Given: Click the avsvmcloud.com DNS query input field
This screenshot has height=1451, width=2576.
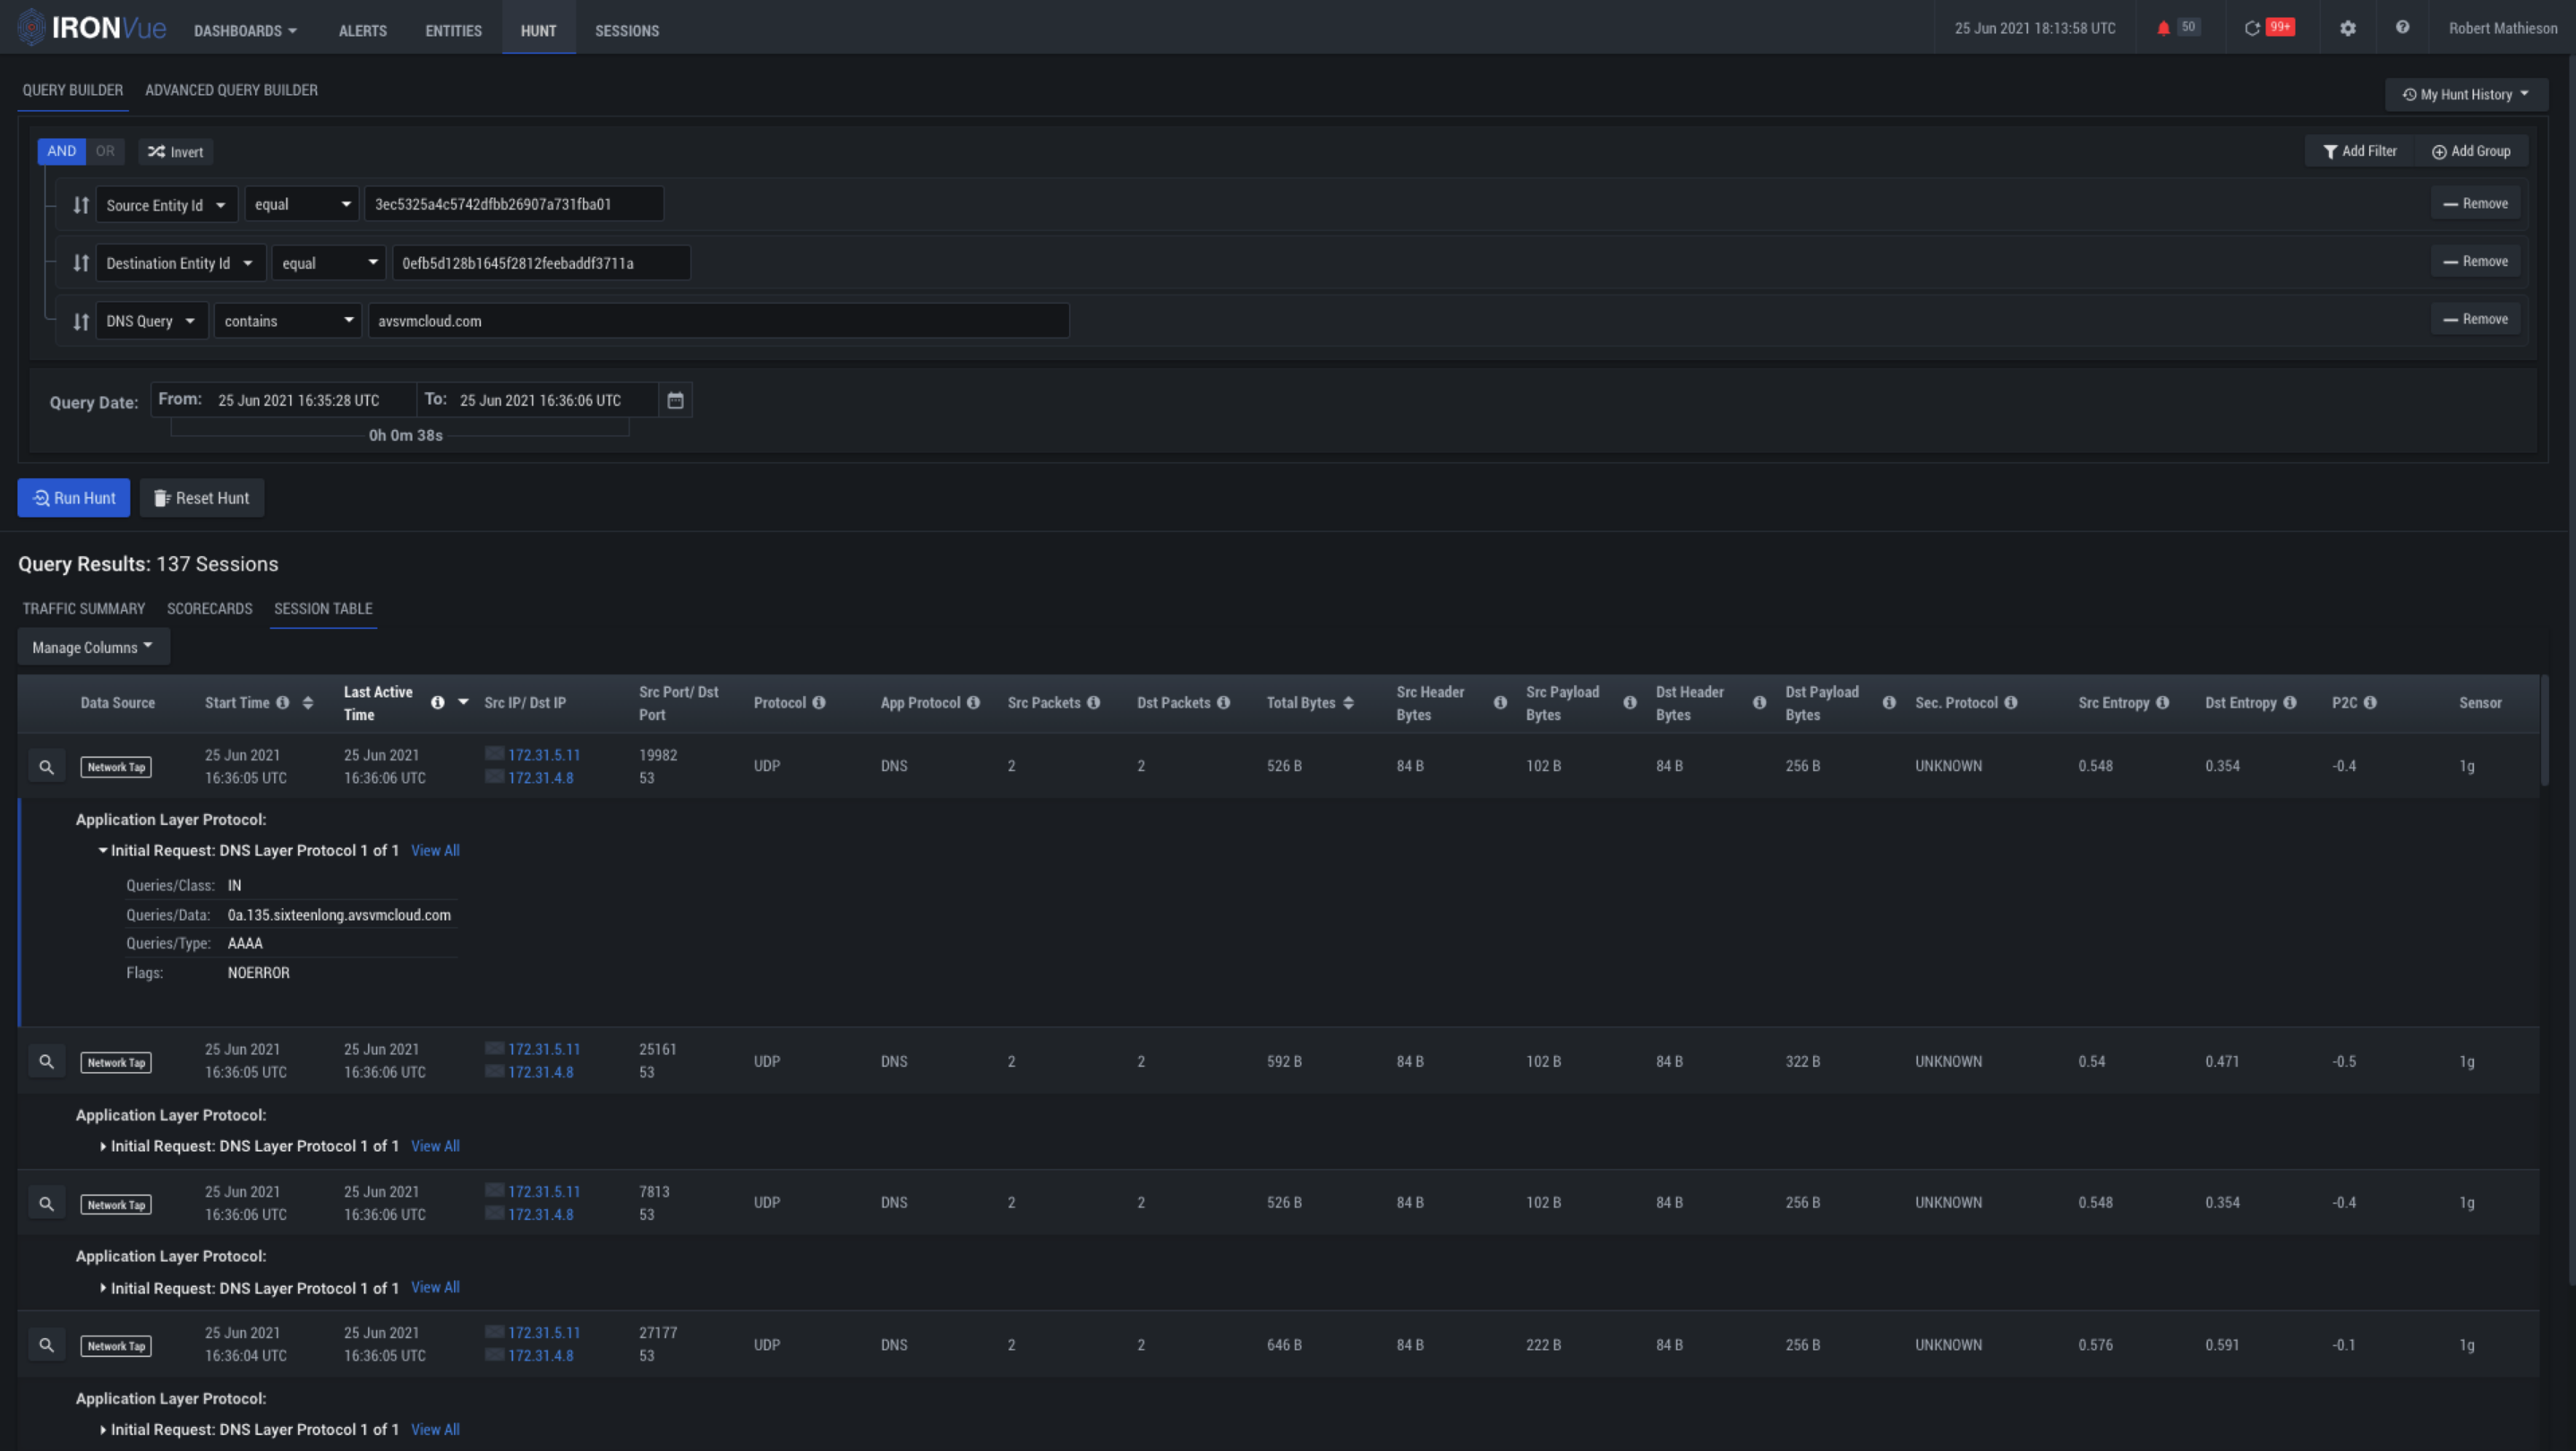Looking at the screenshot, I should (x=717, y=321).
